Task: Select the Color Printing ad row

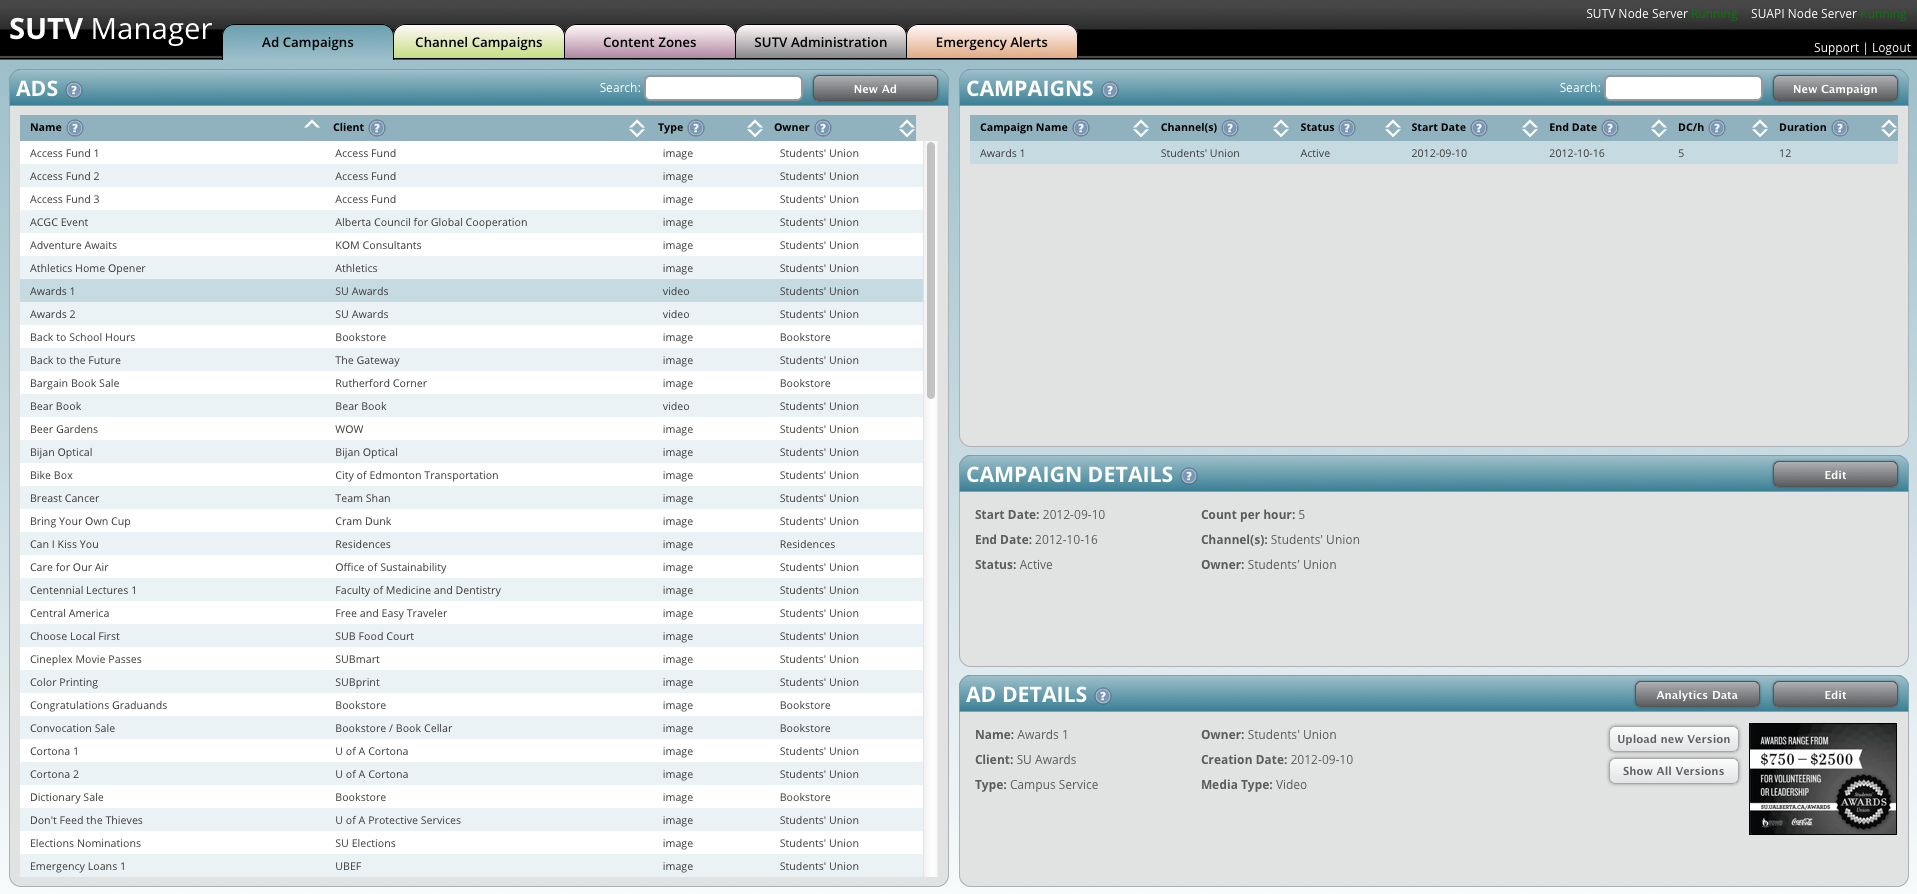Action: [472, 682]
